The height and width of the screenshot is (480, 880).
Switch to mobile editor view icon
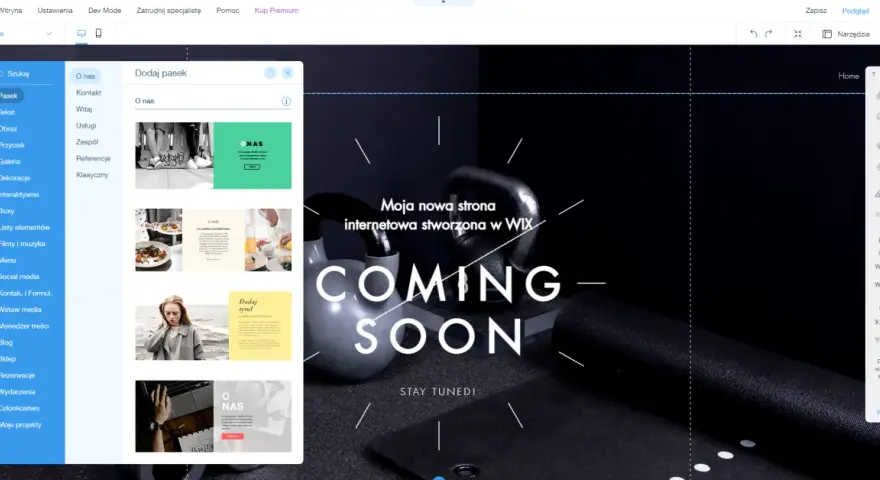point(99,34)
